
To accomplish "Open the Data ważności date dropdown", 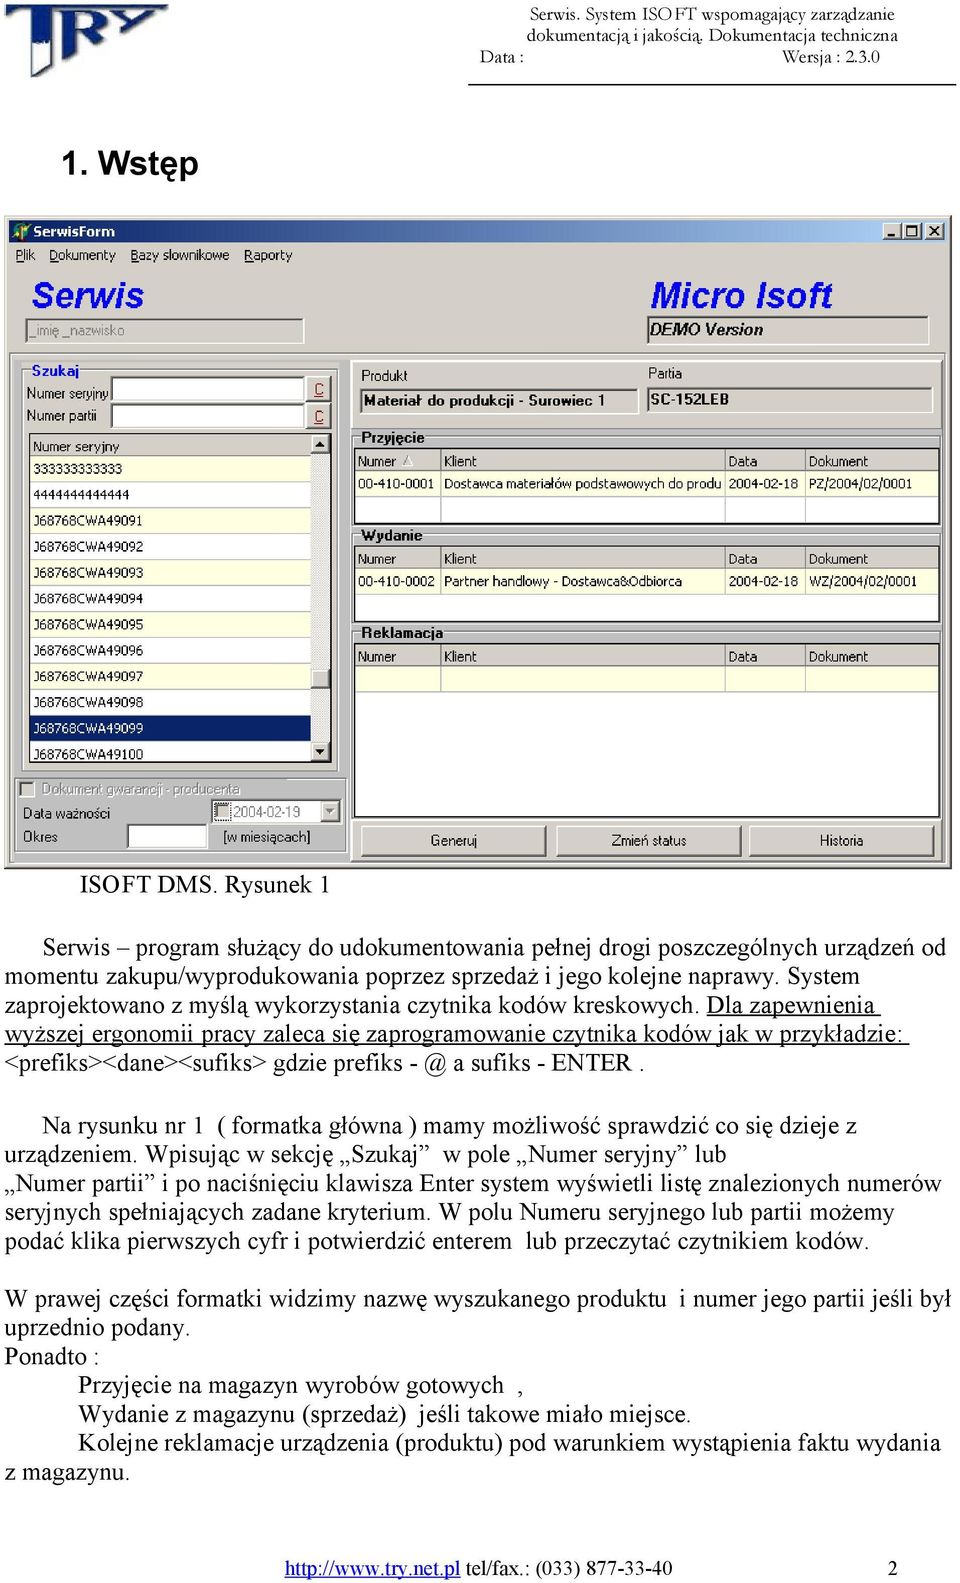I will pos(331,812).
